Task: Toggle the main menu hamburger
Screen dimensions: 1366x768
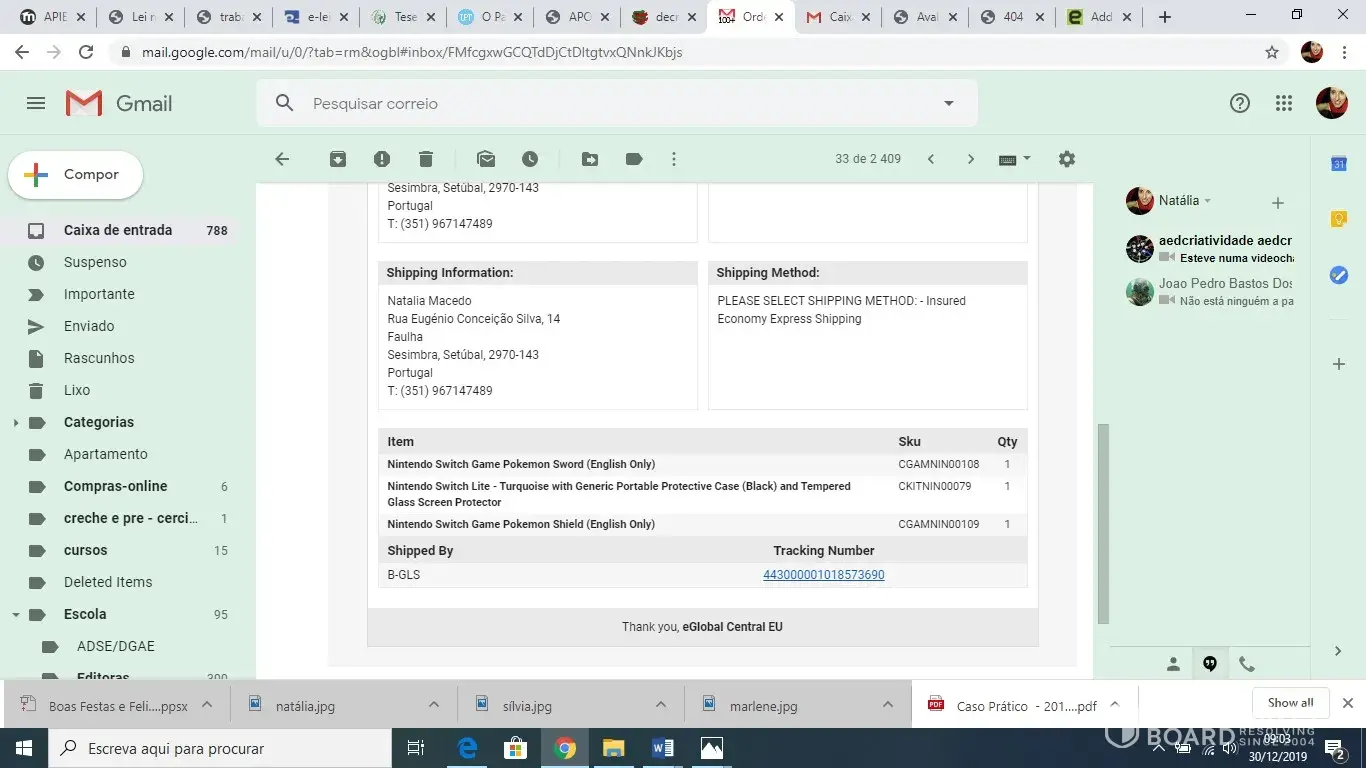Action: [x=36, y=103]
